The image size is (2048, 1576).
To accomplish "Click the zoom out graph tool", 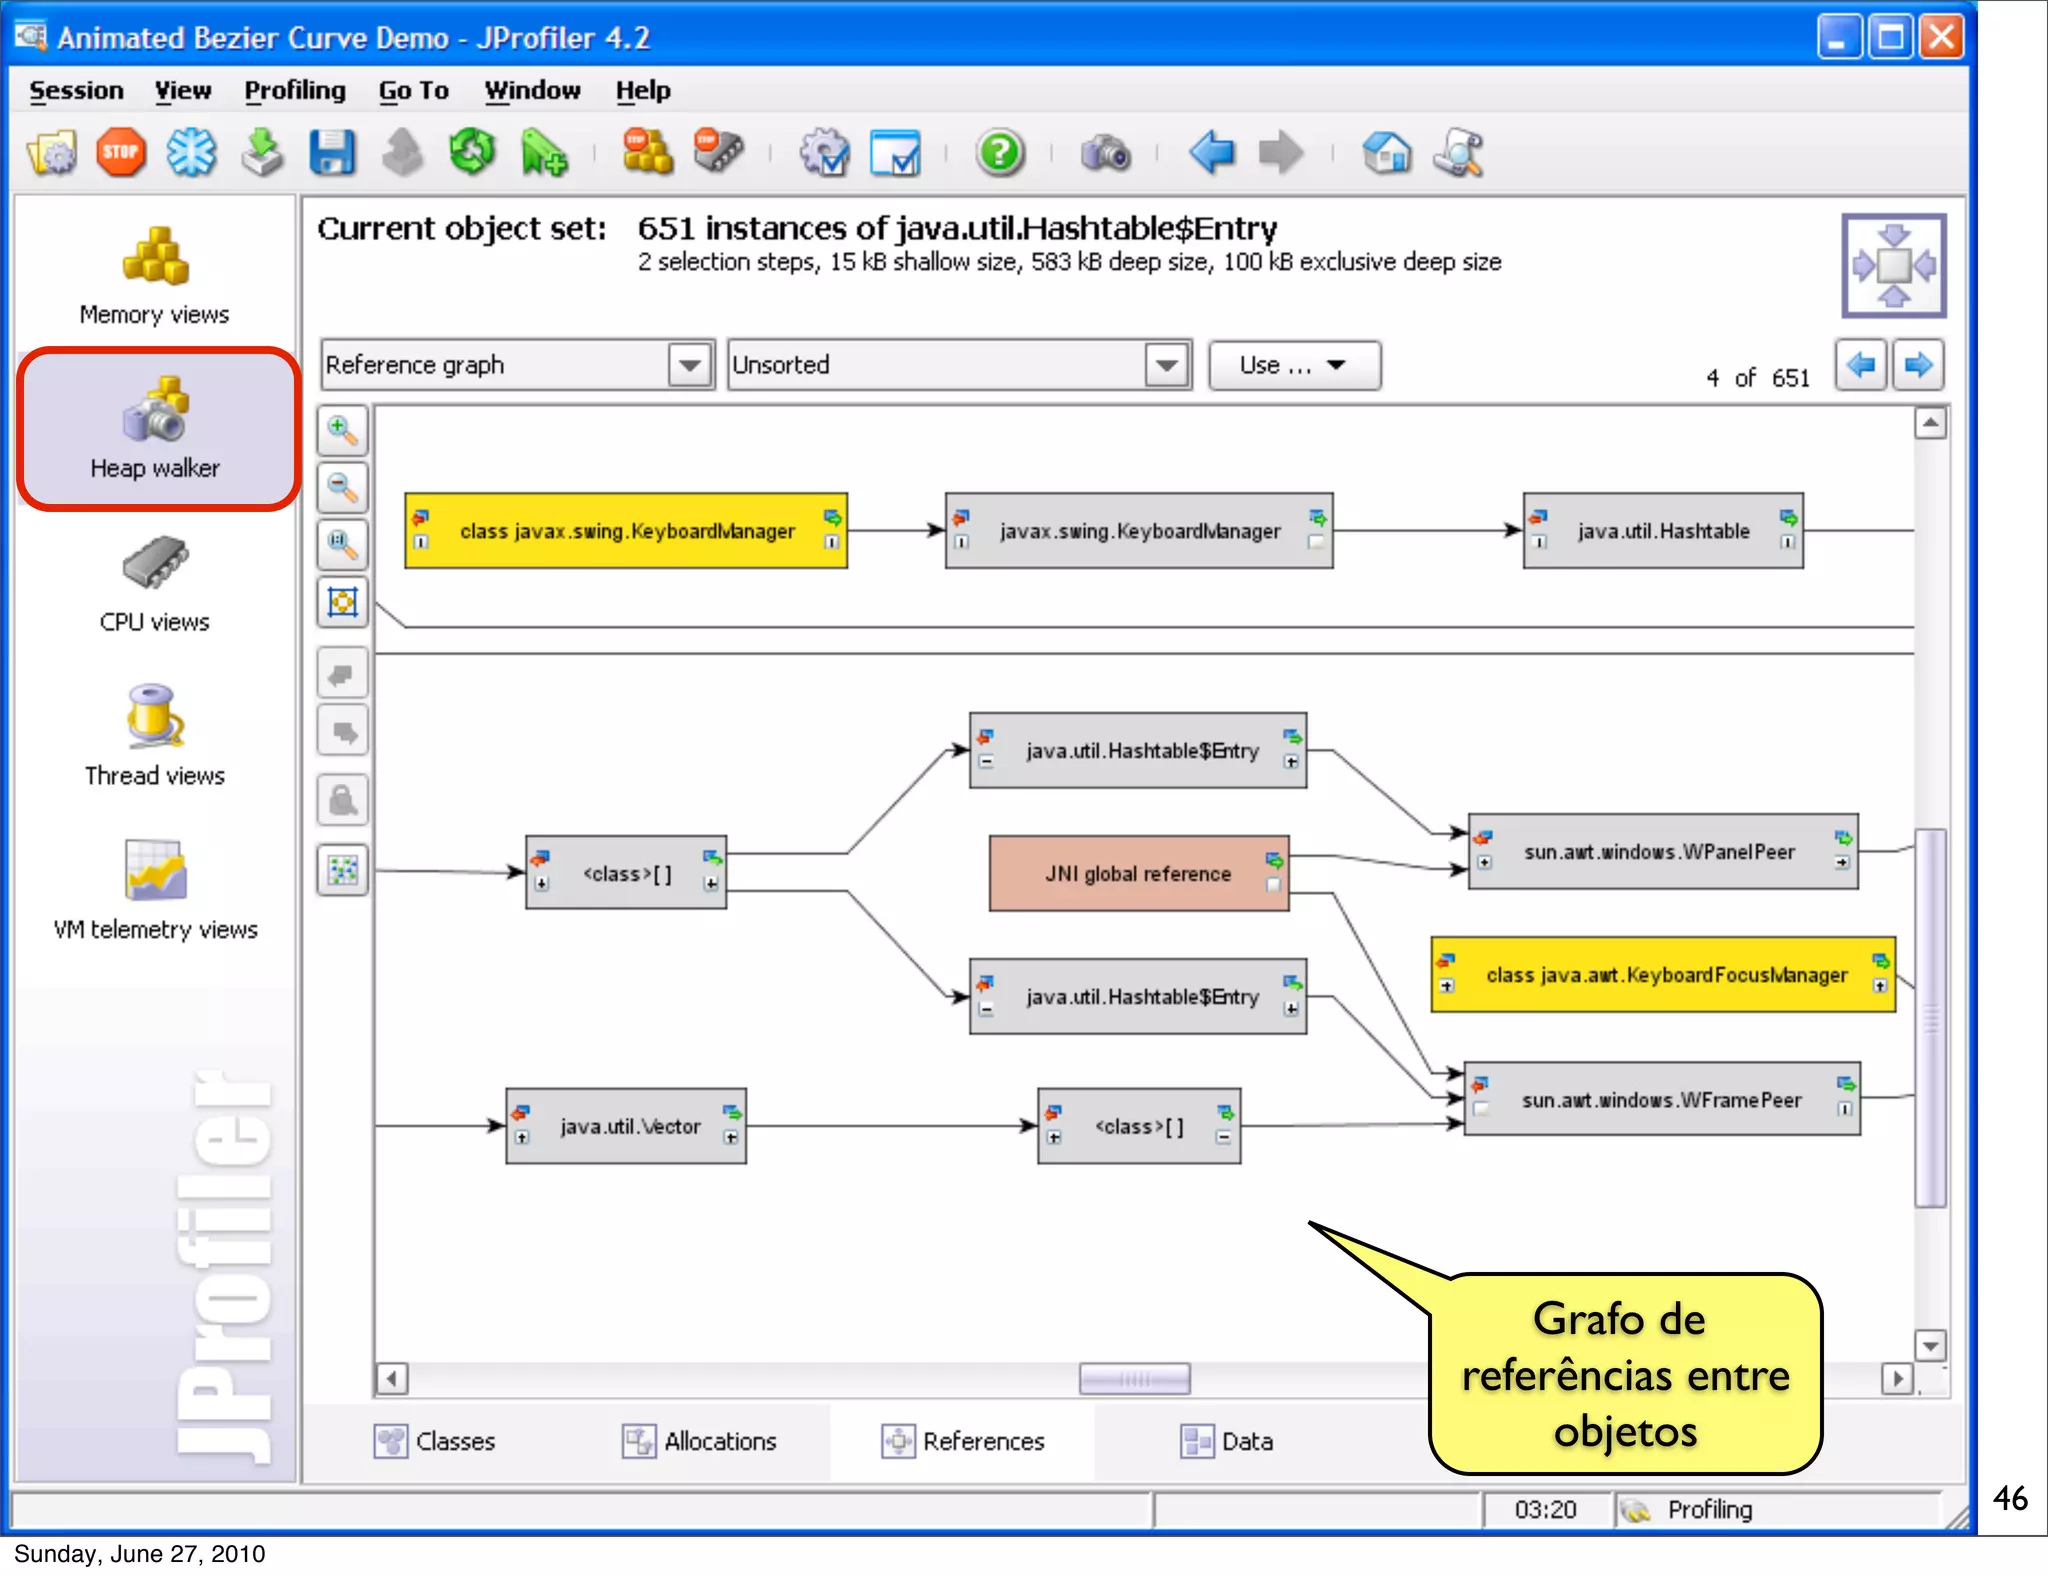I will click(342, 488).
